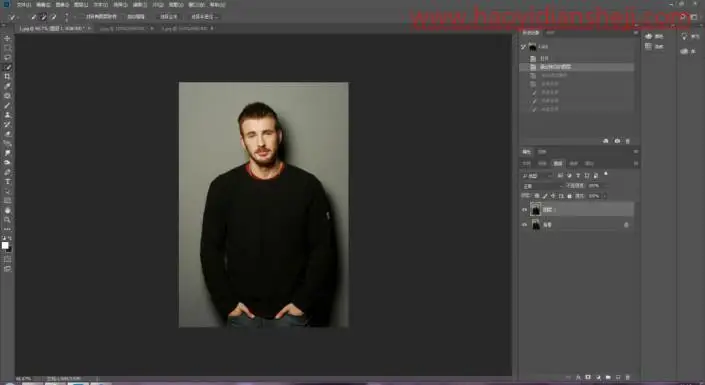Hide the top layer using its eye icon
The width and height of the screenshot is (705, 385).
coord(524,210)
